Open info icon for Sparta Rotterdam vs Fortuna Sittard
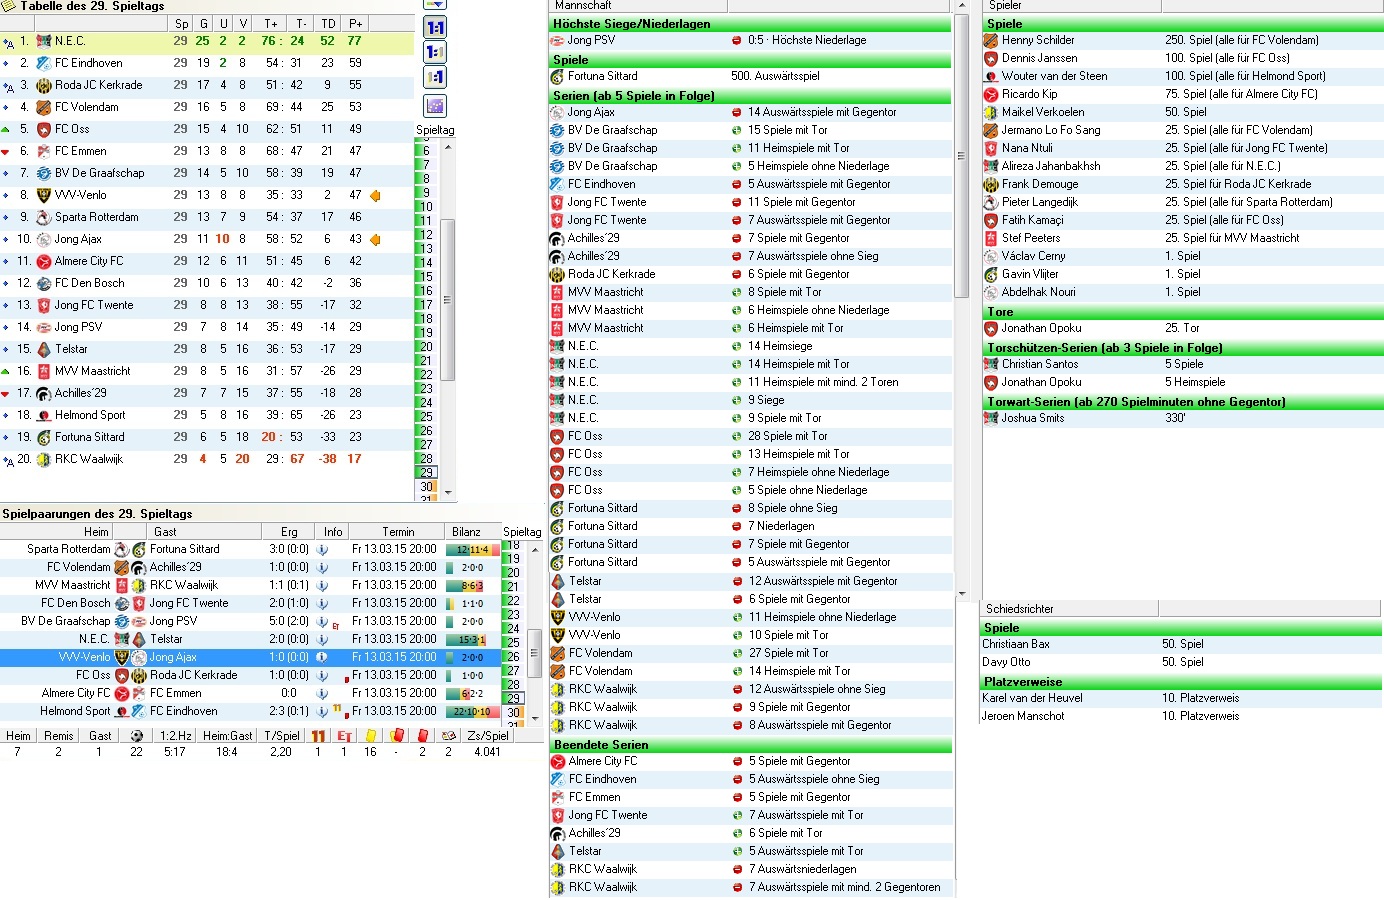 point(323,549)
